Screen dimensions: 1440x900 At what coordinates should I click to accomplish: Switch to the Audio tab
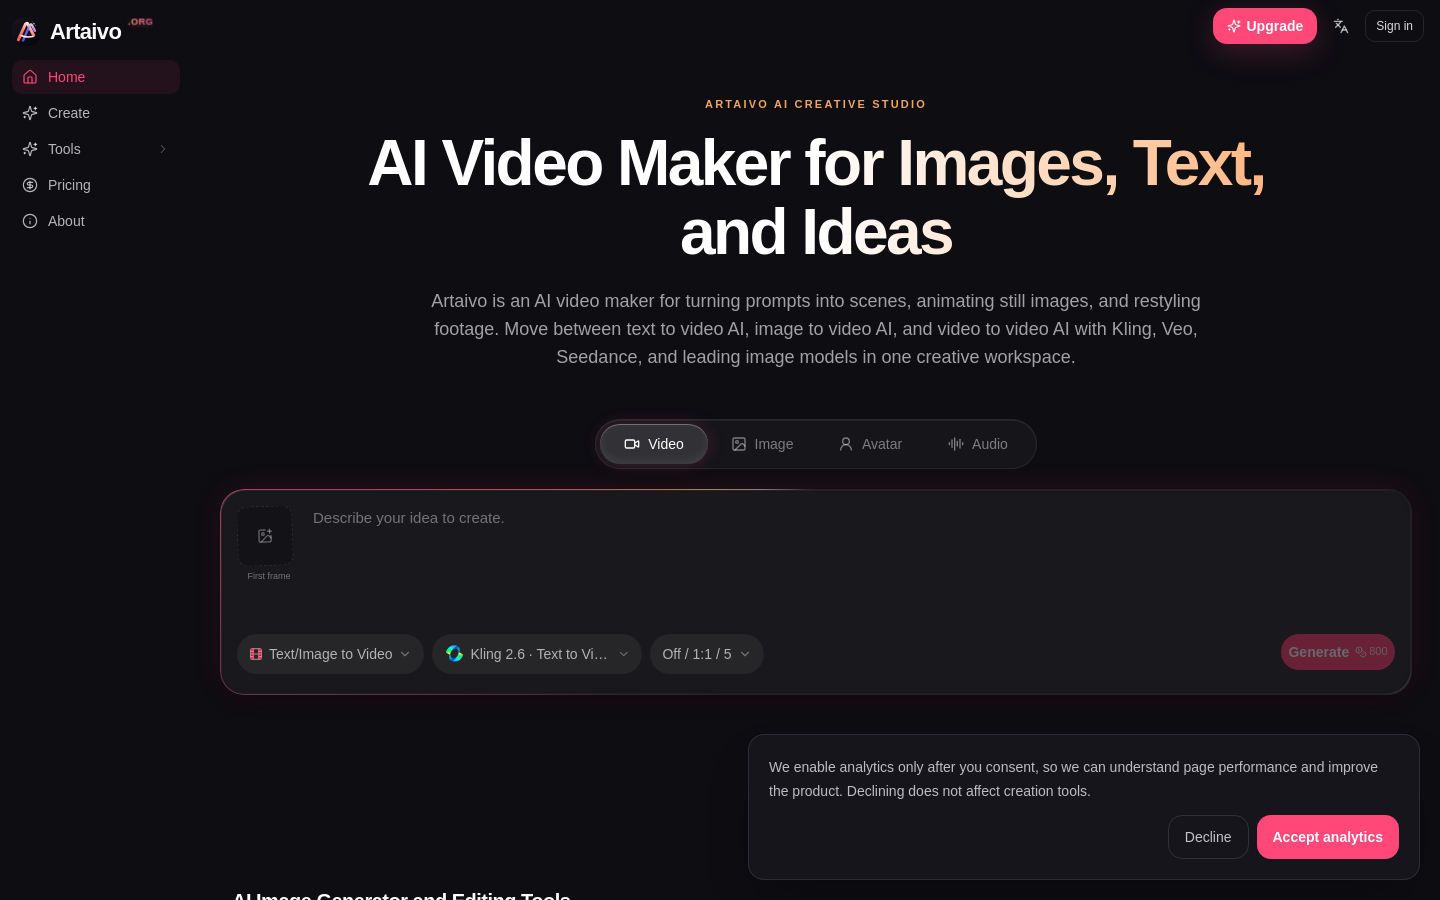[x=978, y=444]
